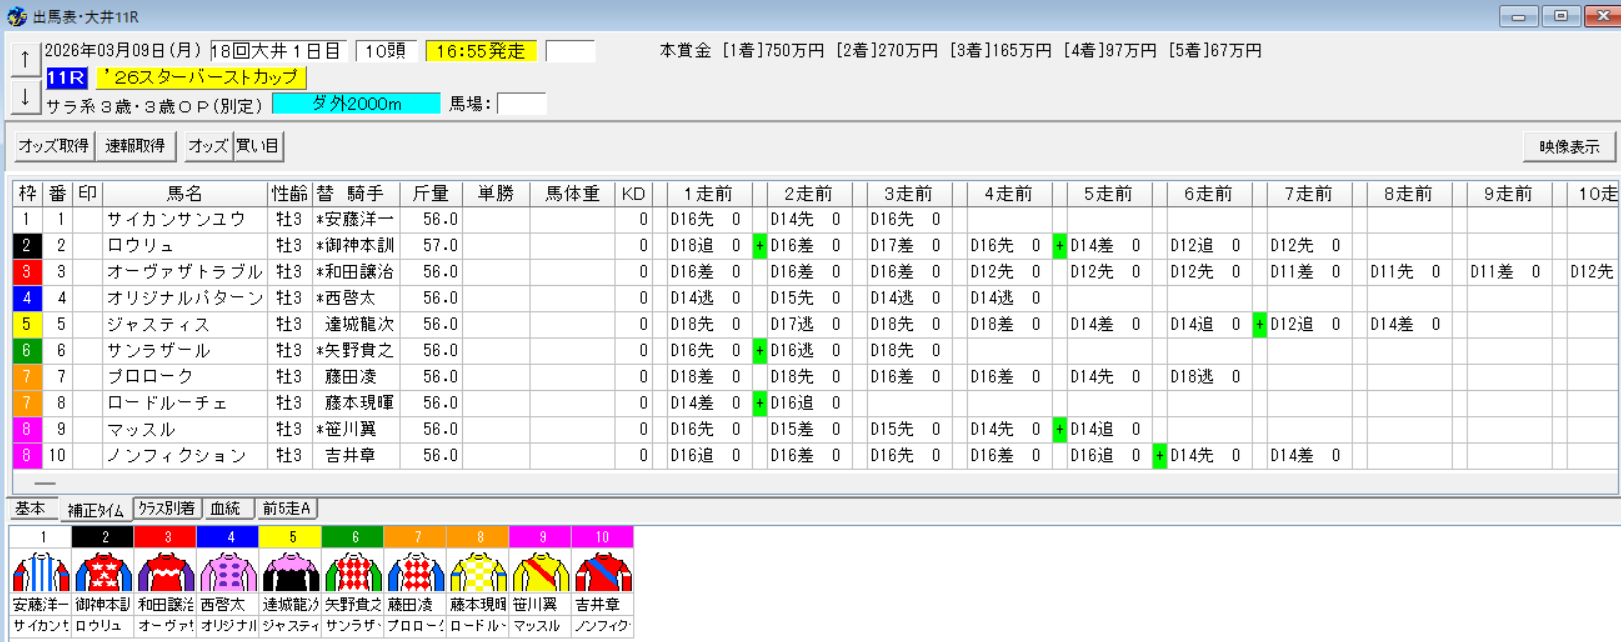Click 馬体重 column header
1621x642 pixels.
tap(572, 193)
